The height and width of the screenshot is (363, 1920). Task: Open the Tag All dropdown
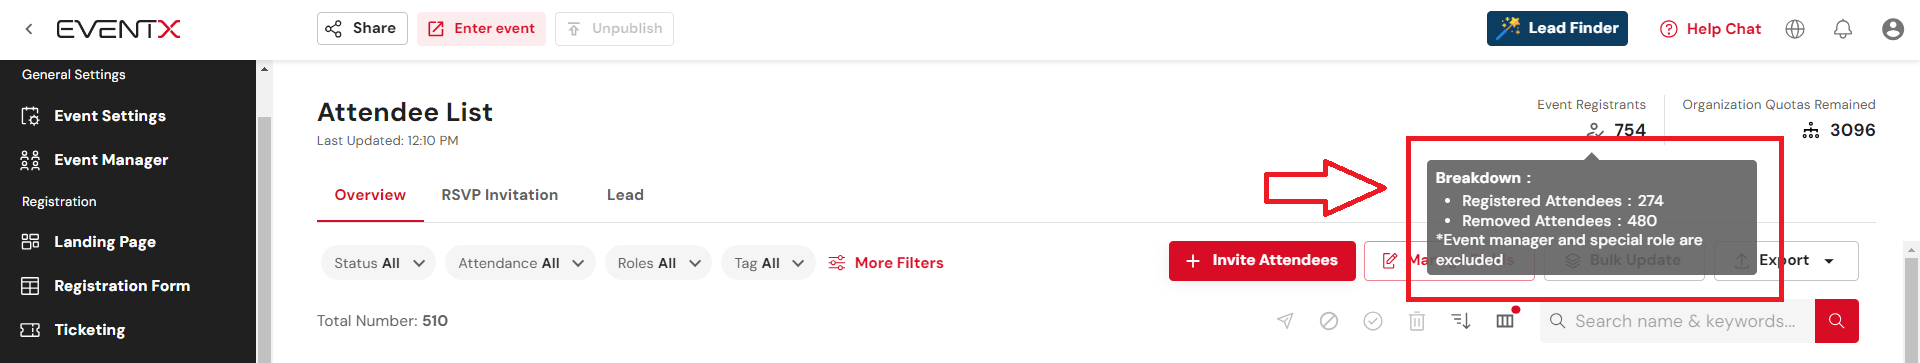[x=768, y=263]
